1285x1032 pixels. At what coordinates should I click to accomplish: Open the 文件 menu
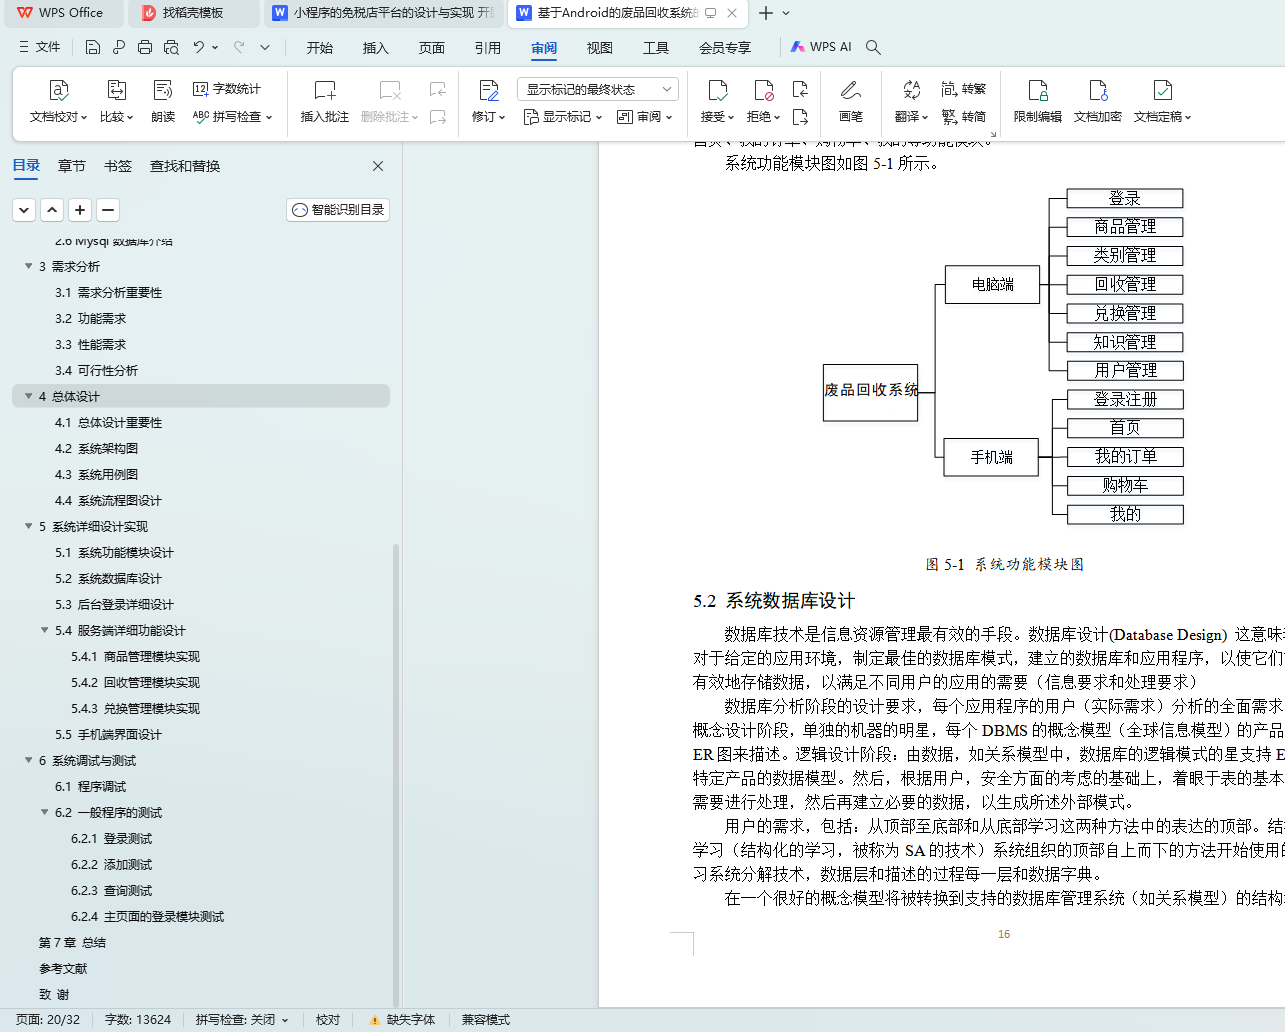tap(40, 47)
